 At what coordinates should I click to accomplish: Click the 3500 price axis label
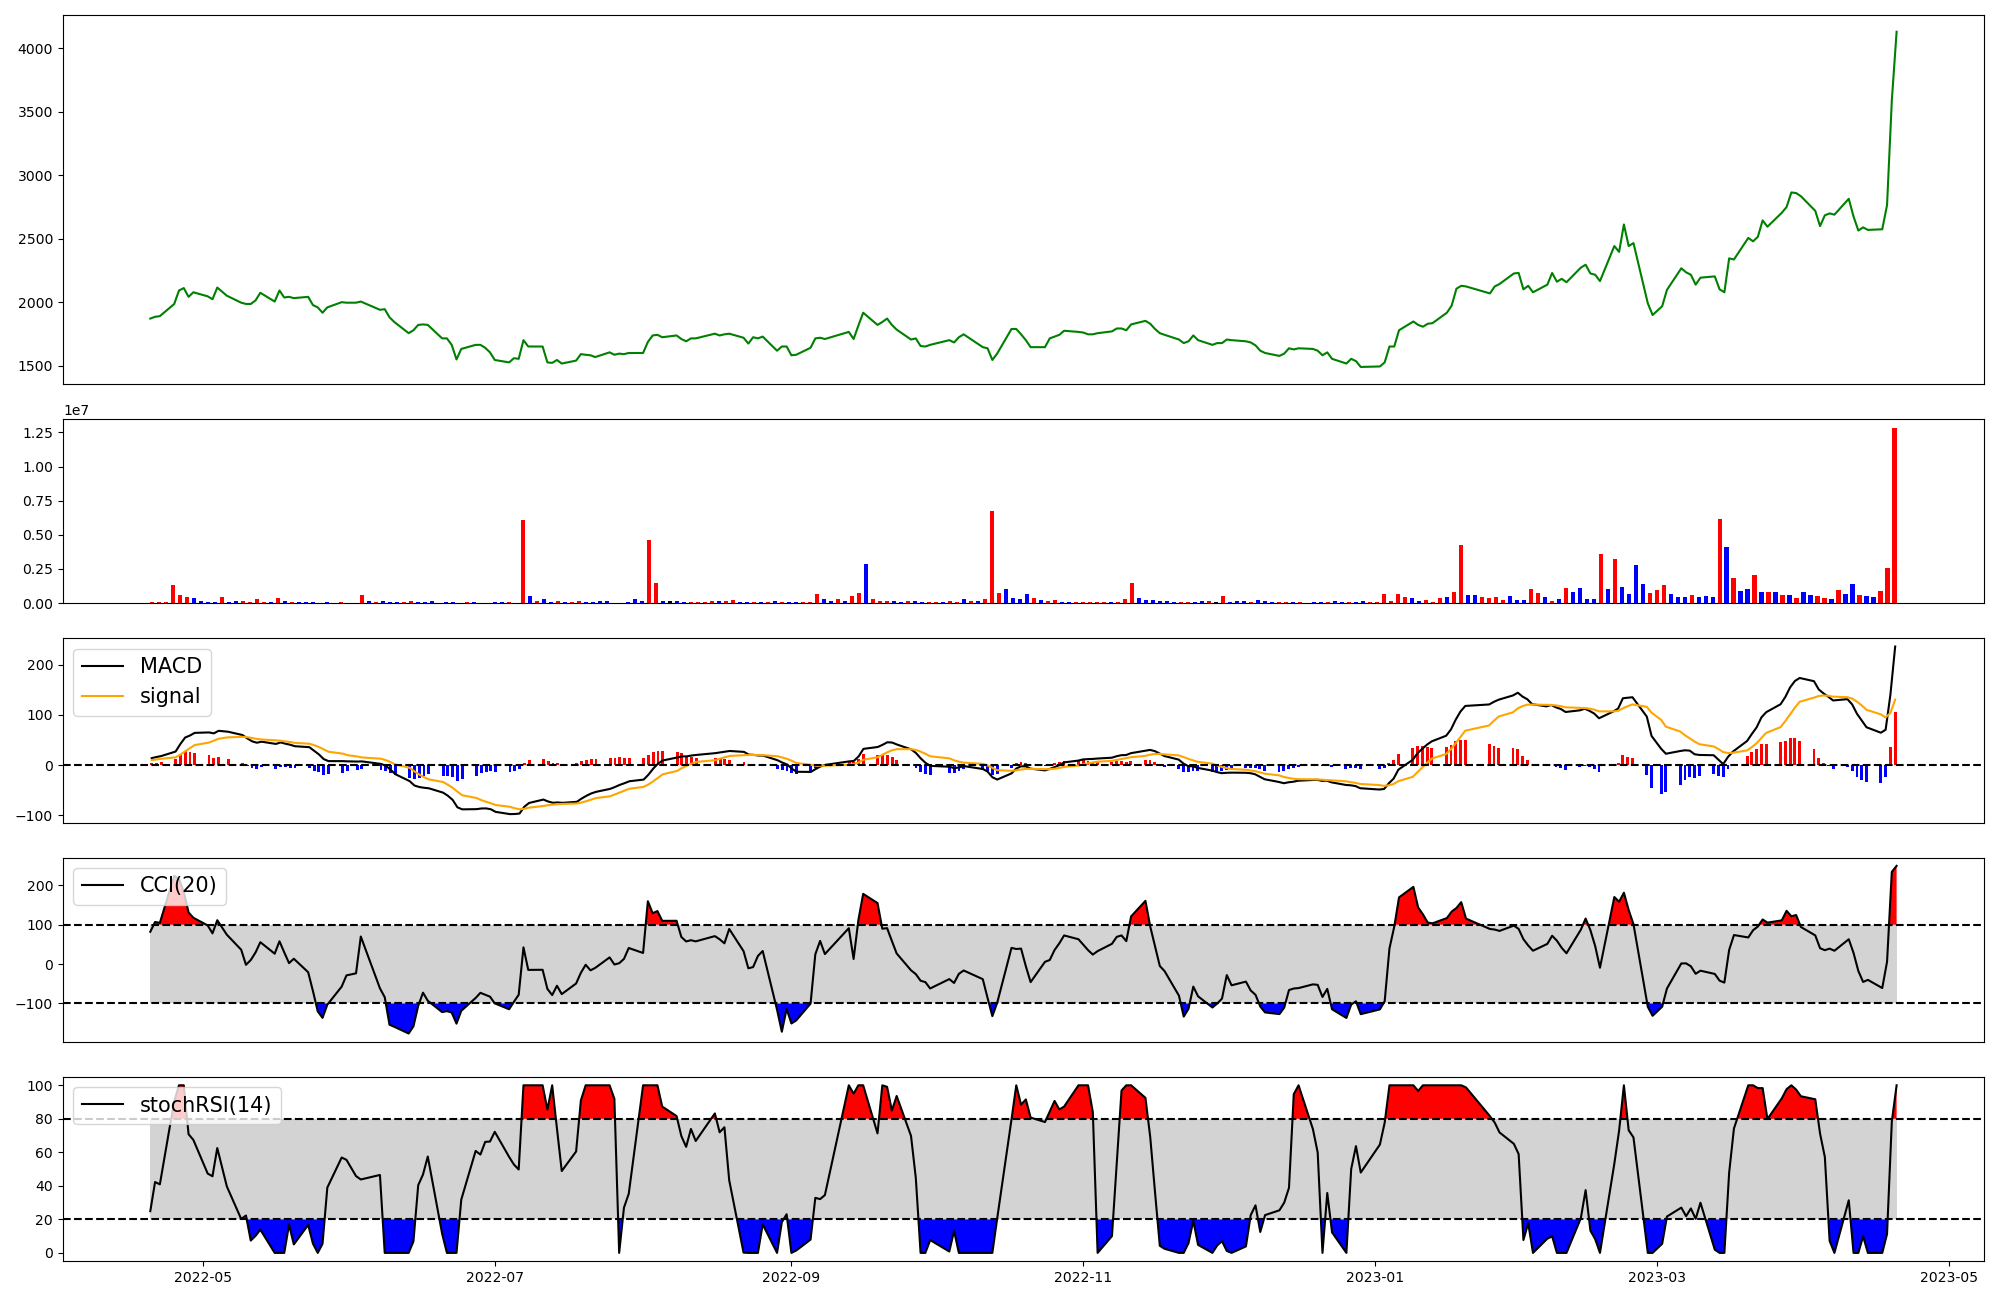click(x=36, y=112)
